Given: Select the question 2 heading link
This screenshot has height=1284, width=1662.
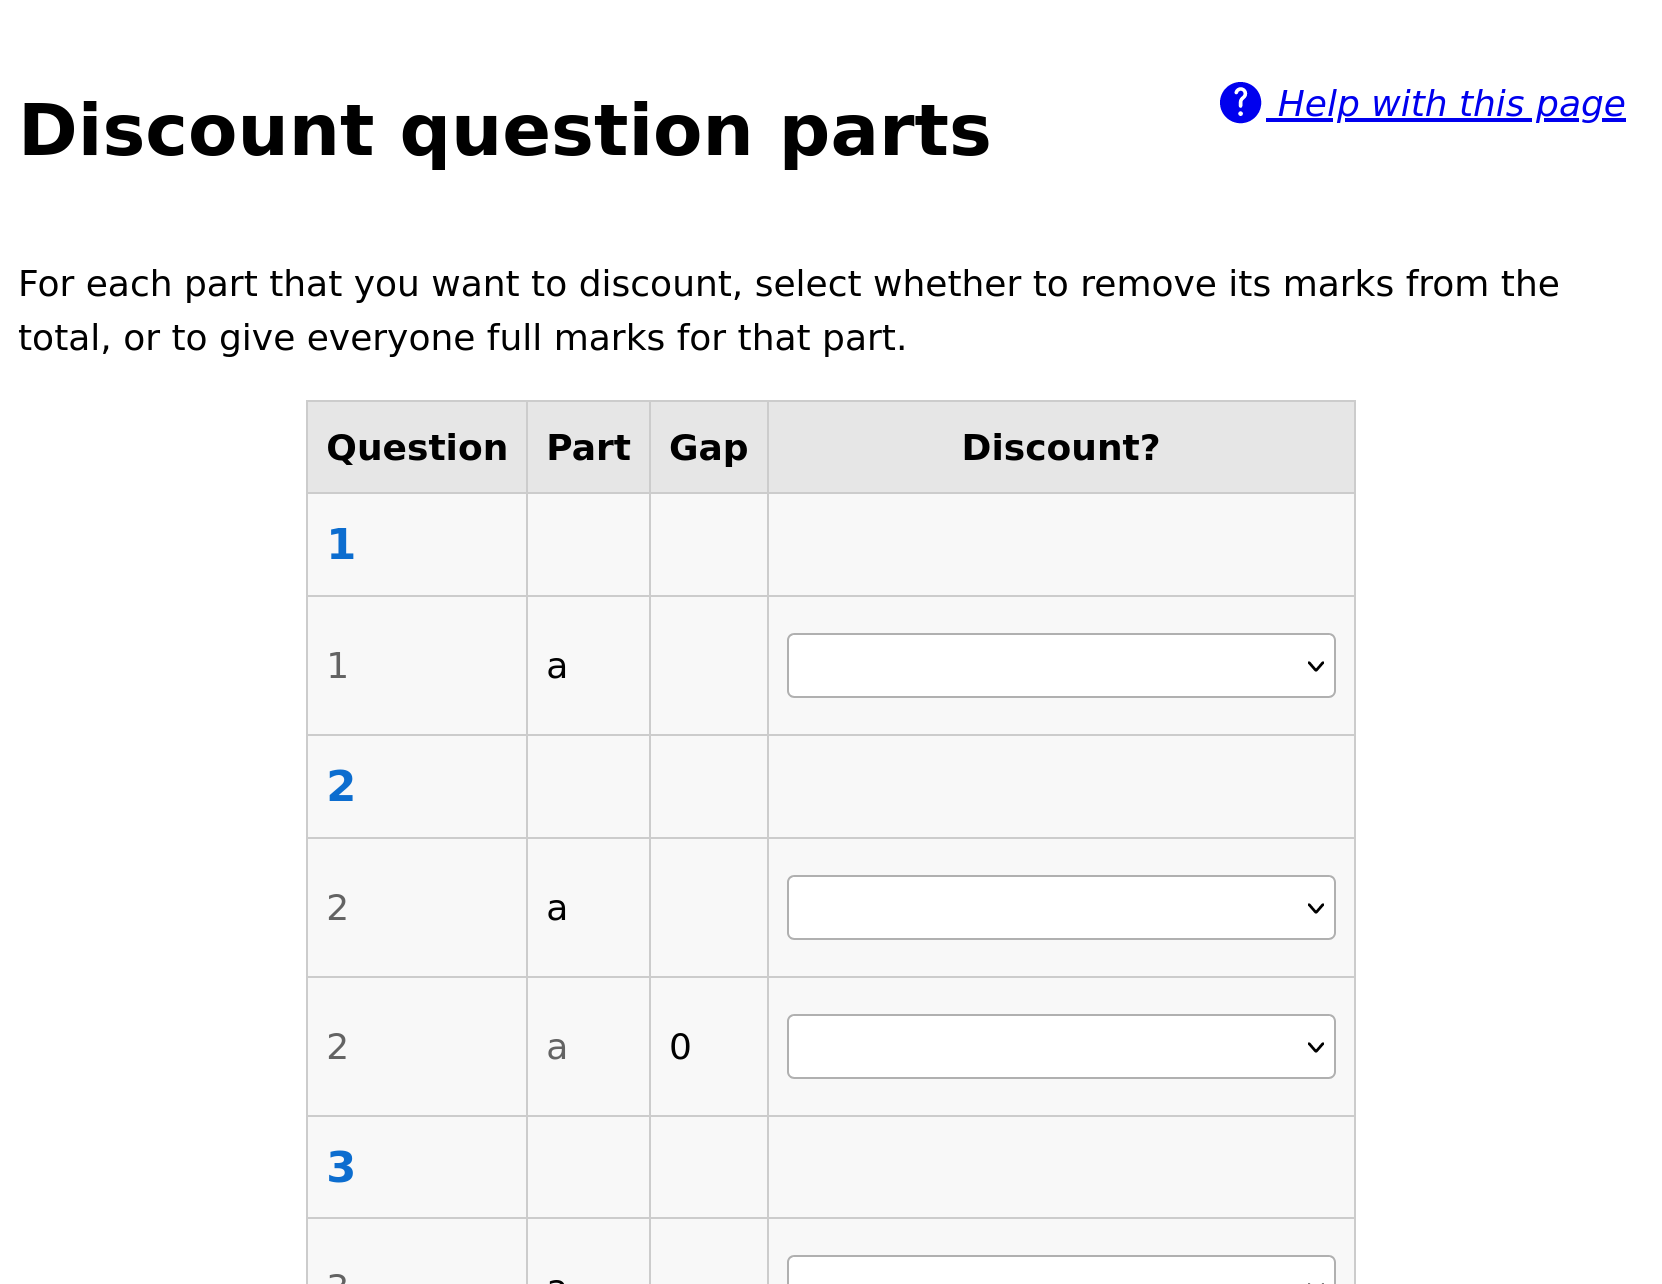Looking at the screenshot, I should 341,787.
